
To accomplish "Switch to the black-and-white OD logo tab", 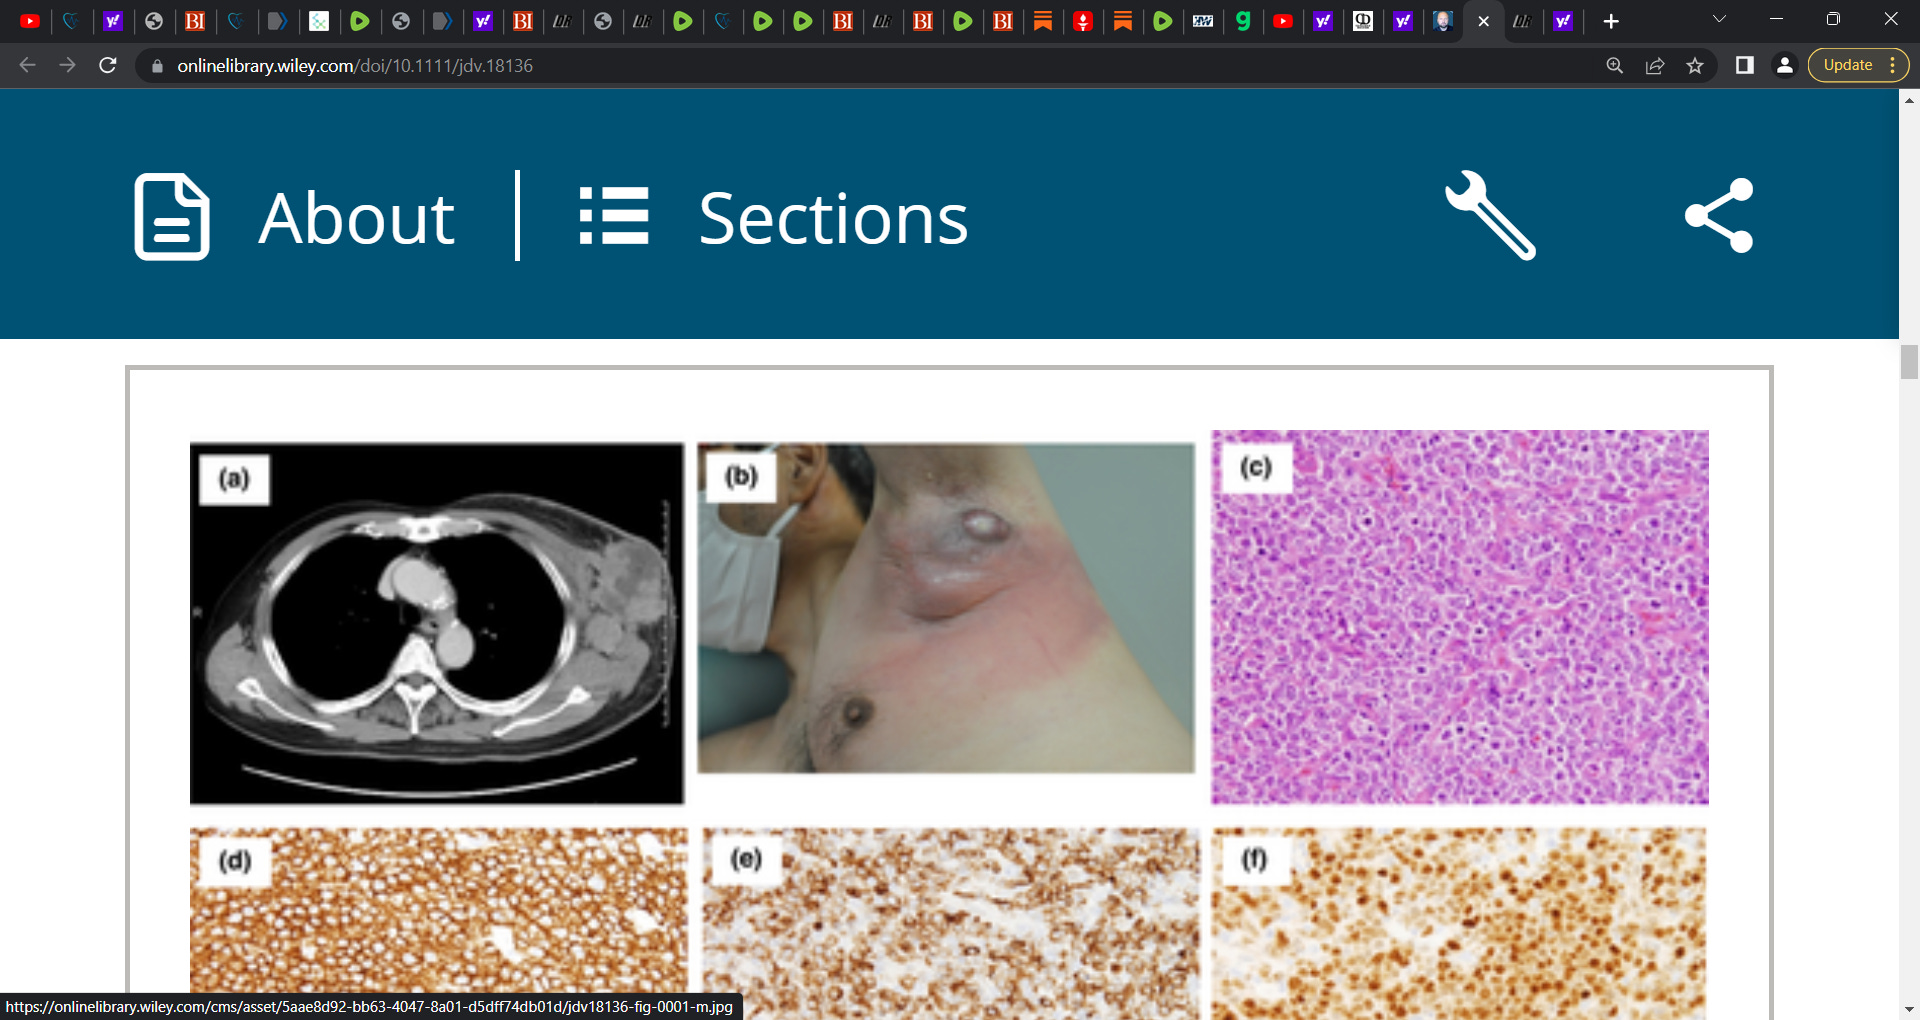I will pyautogui.click(x=1363, y=21).
